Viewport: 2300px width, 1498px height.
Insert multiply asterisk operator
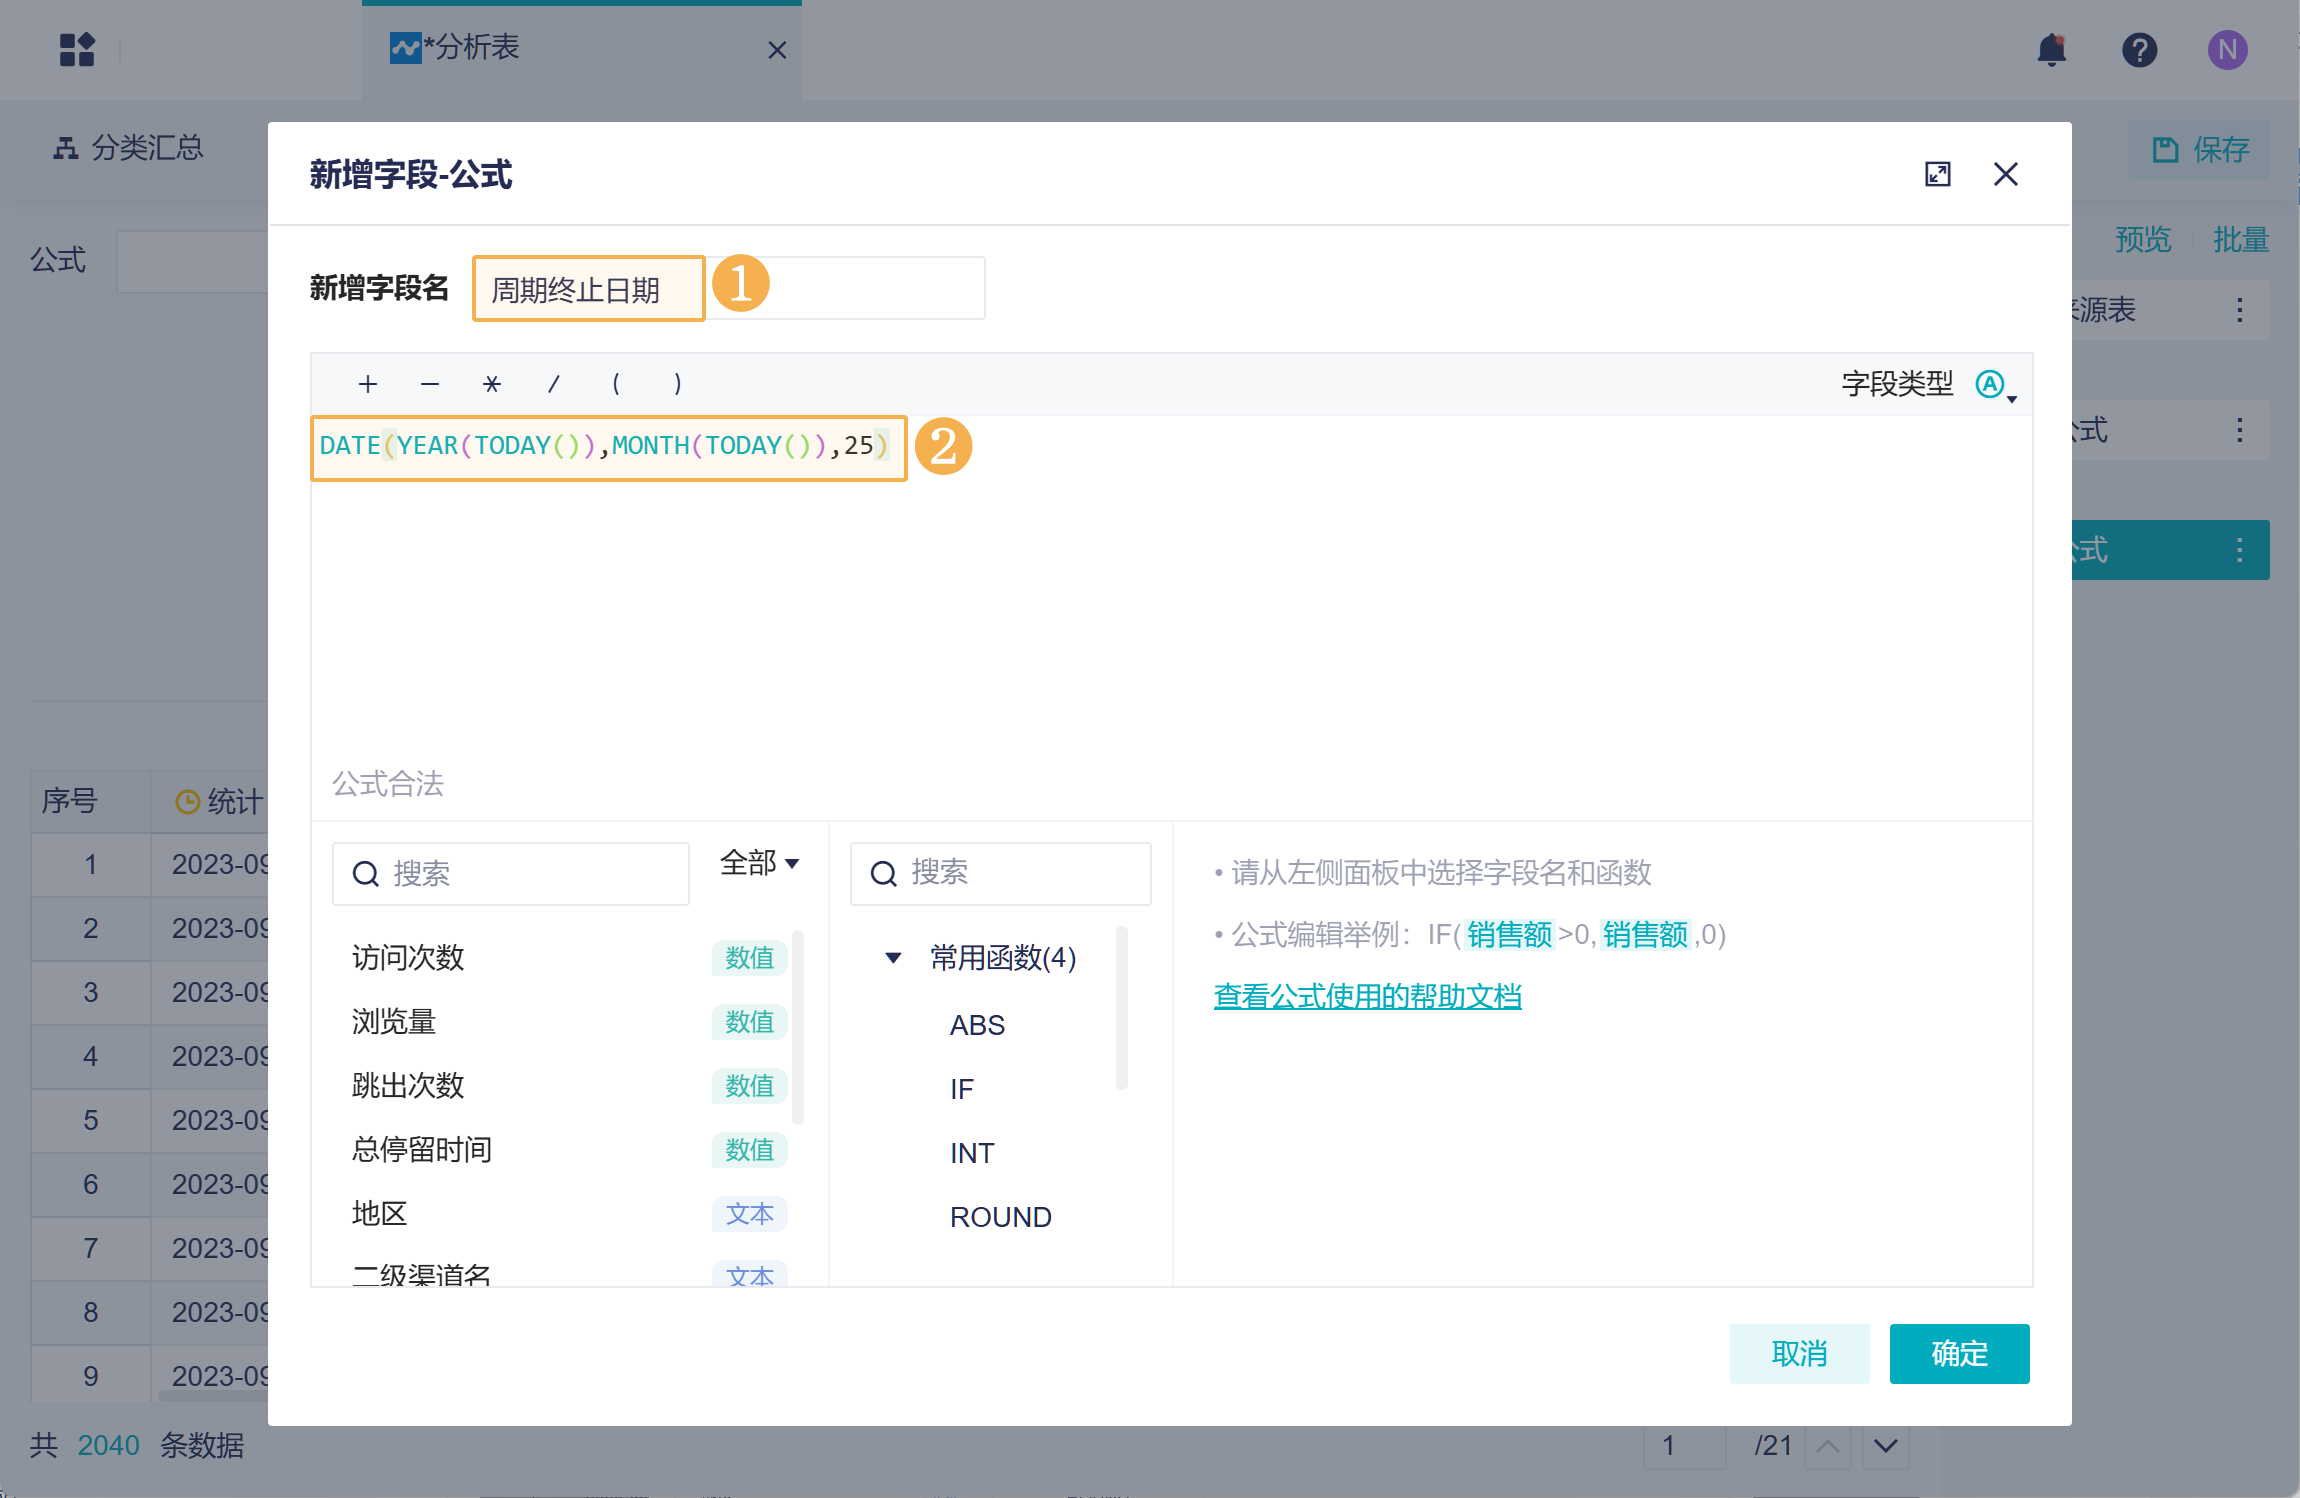pos(491,384)
